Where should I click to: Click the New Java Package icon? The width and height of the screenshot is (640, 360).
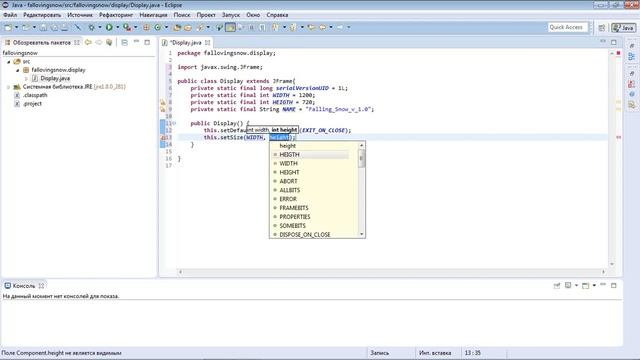(x=146, y=27)
